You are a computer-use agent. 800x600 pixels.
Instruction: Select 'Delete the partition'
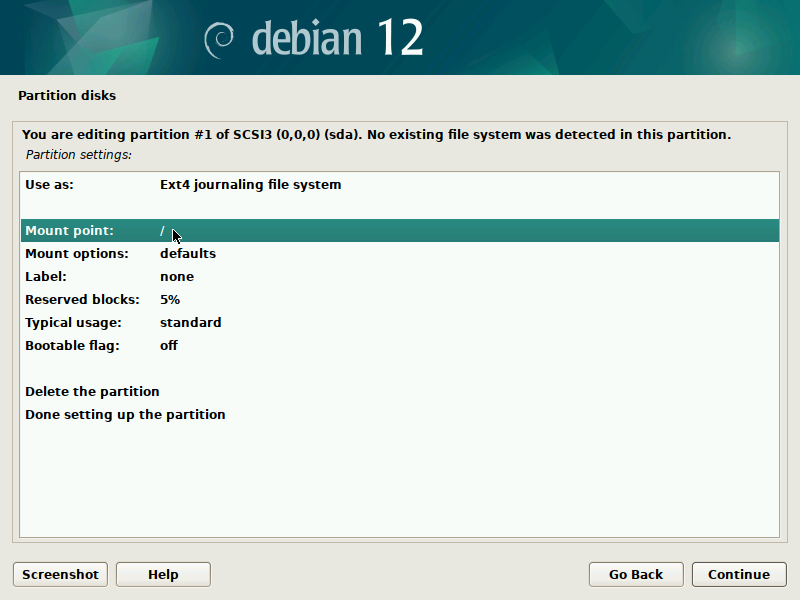(x=400, y=391)
